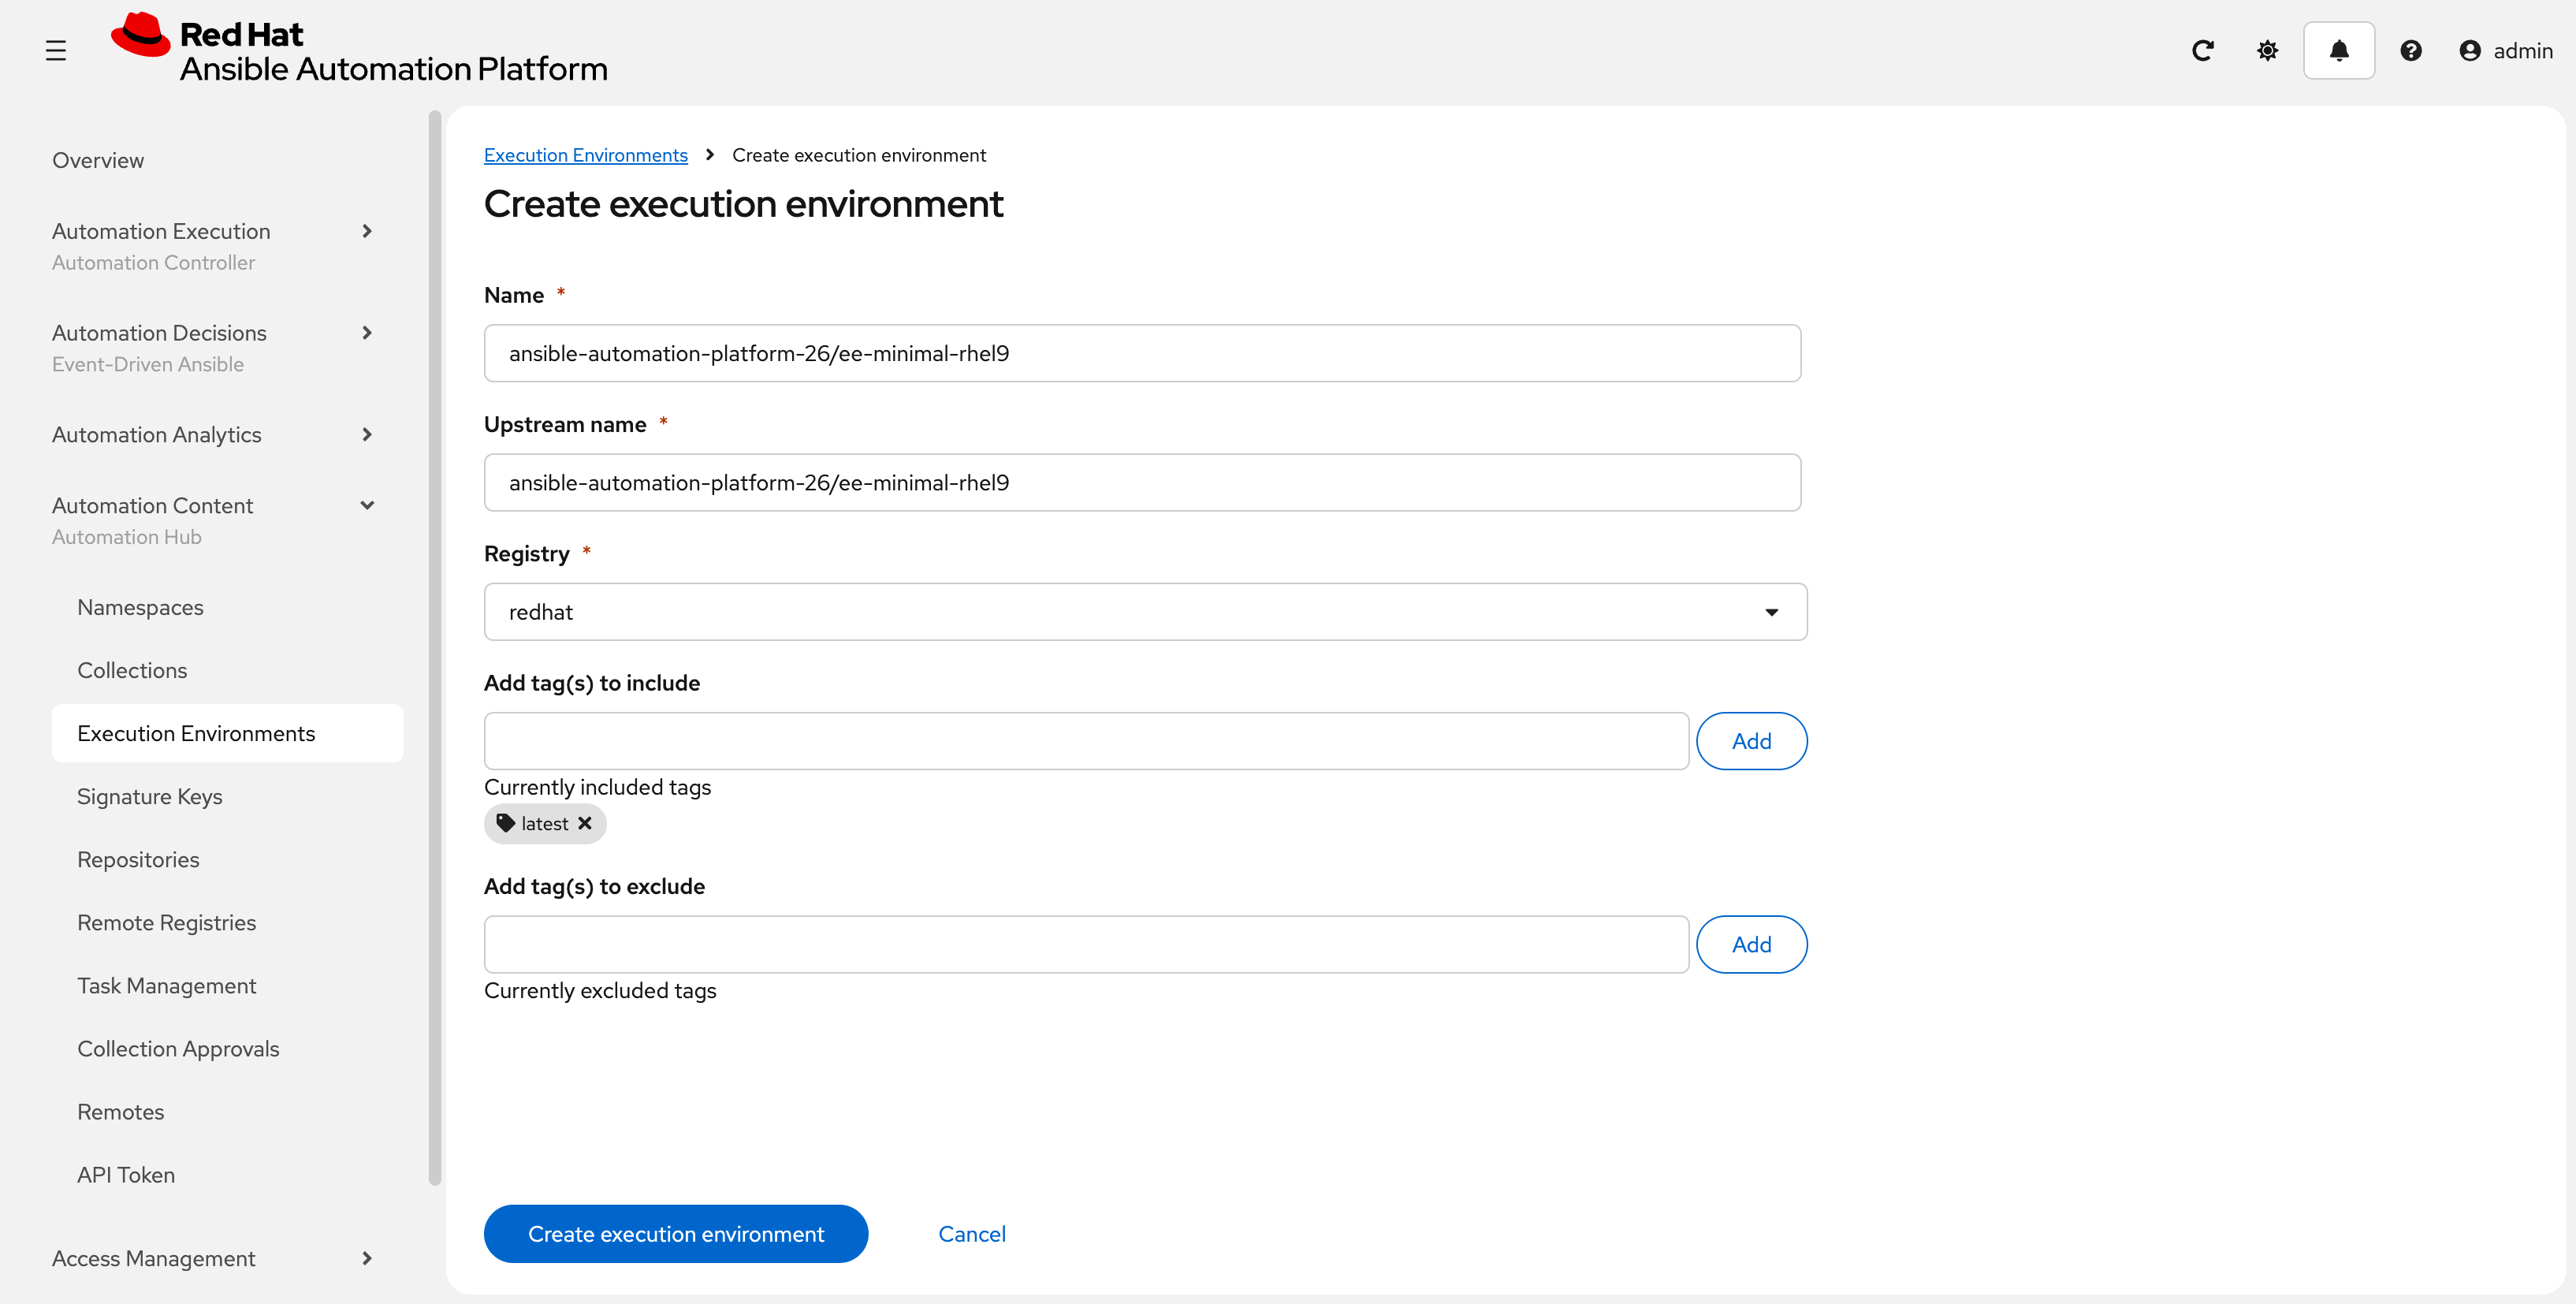Switch to Collection Approvals
This screenshot has height=1304, width=2576.
[x=178, y=1048]
